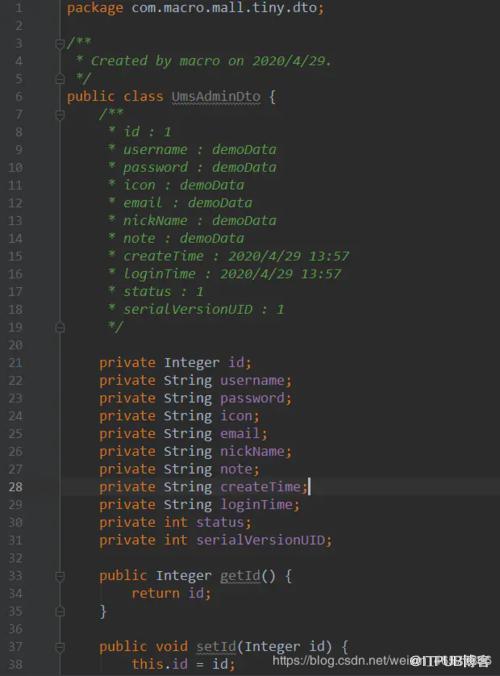
Task: Click the createTime field declaration
Action: [x=204, y=487]
